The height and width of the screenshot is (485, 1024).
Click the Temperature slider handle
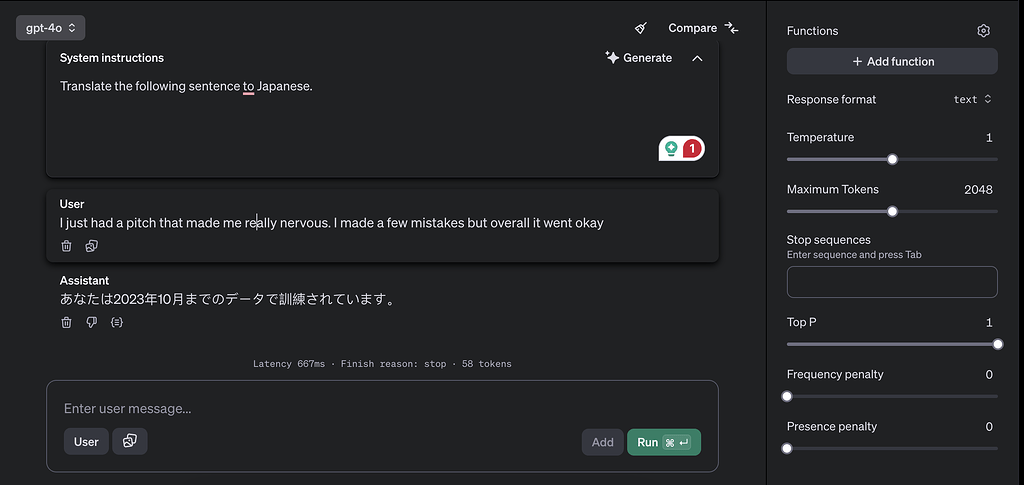892,159
